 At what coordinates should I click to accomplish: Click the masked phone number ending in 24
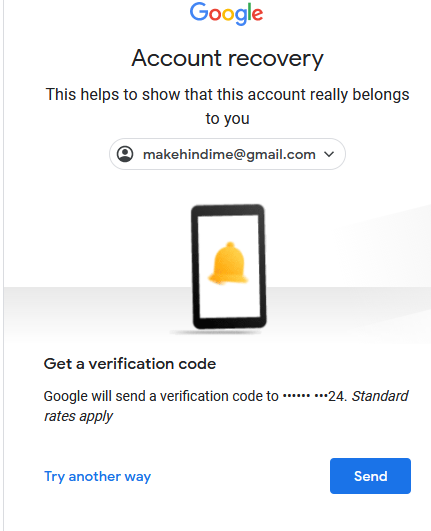coord(314,396)
